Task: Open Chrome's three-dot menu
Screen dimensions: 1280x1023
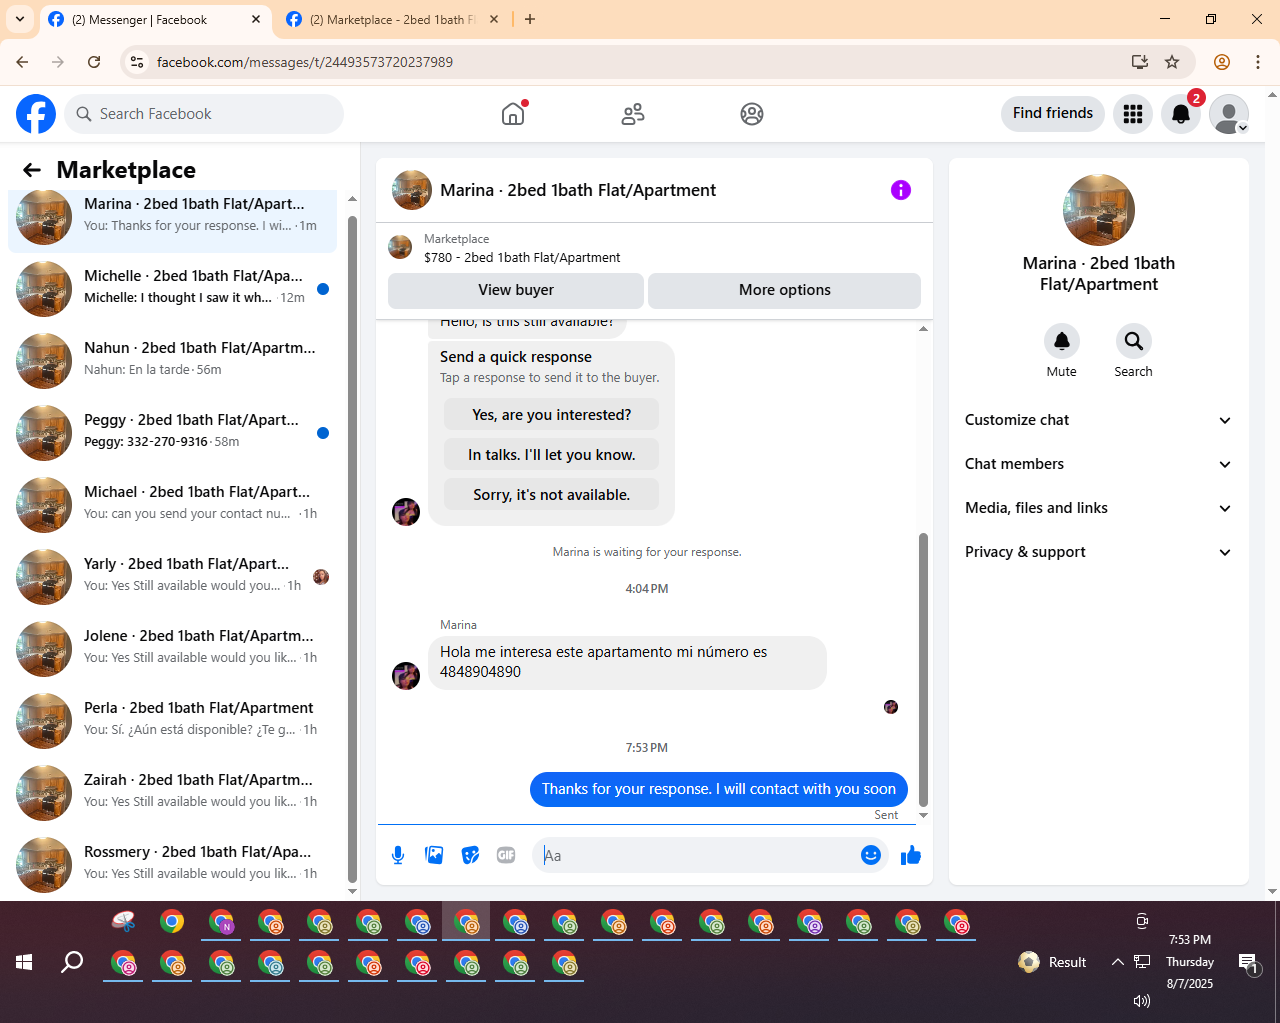Action: point(1258,62)
